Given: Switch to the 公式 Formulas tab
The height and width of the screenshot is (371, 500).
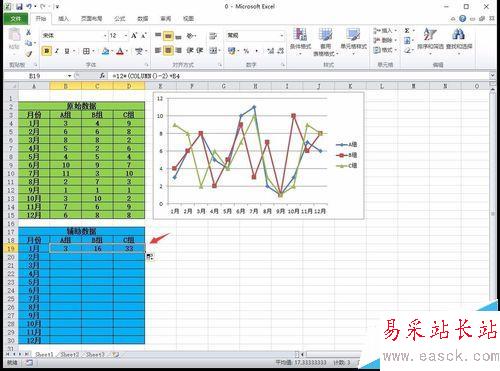Looking at the screenshot, I should [x=120, y=19].
